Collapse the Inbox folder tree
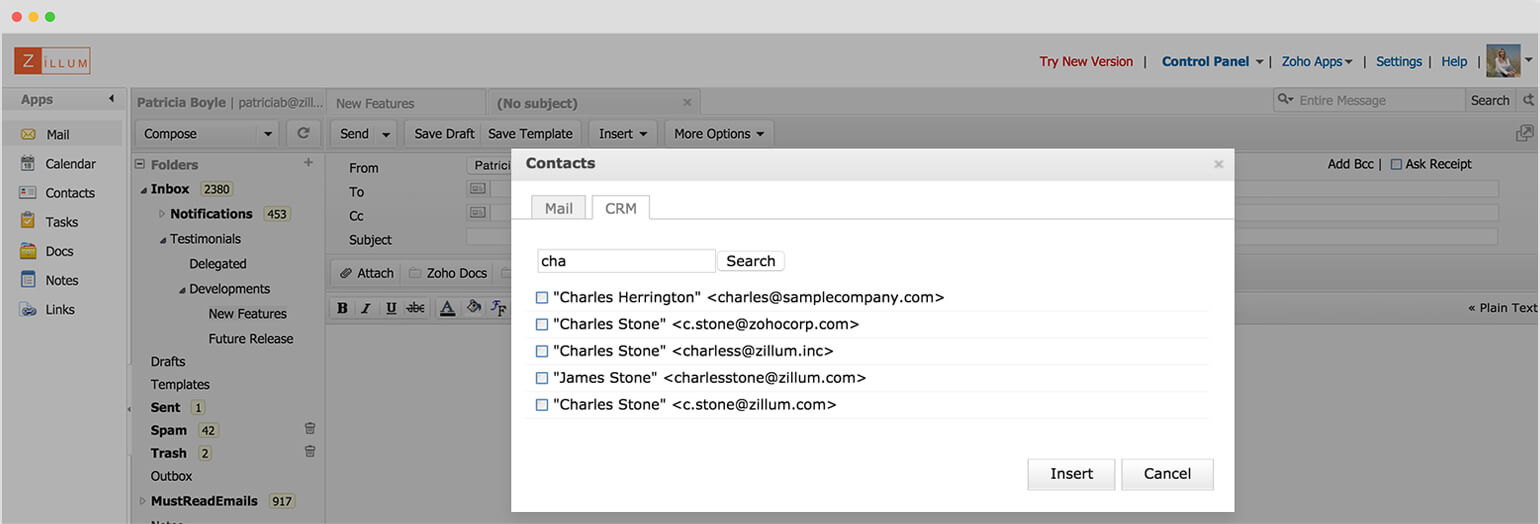Viewport: 1540px width, 524px height. point(143,190)
